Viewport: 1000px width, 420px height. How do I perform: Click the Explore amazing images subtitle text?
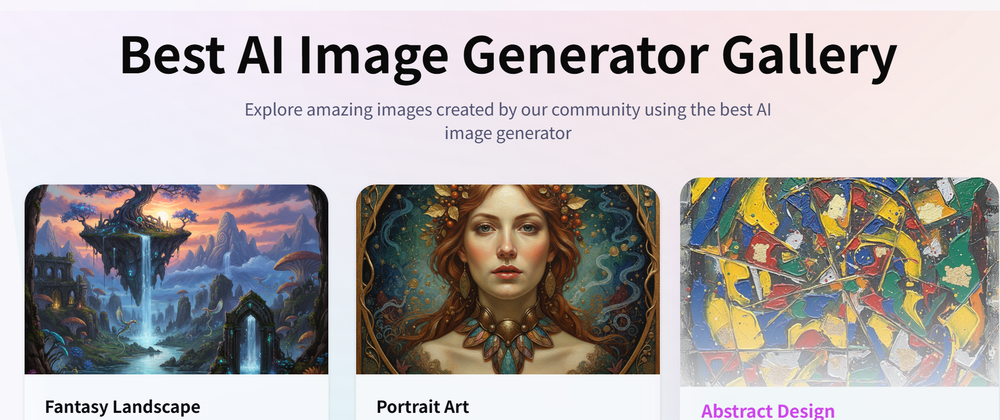pyautogui.click(x=508, y=121)
